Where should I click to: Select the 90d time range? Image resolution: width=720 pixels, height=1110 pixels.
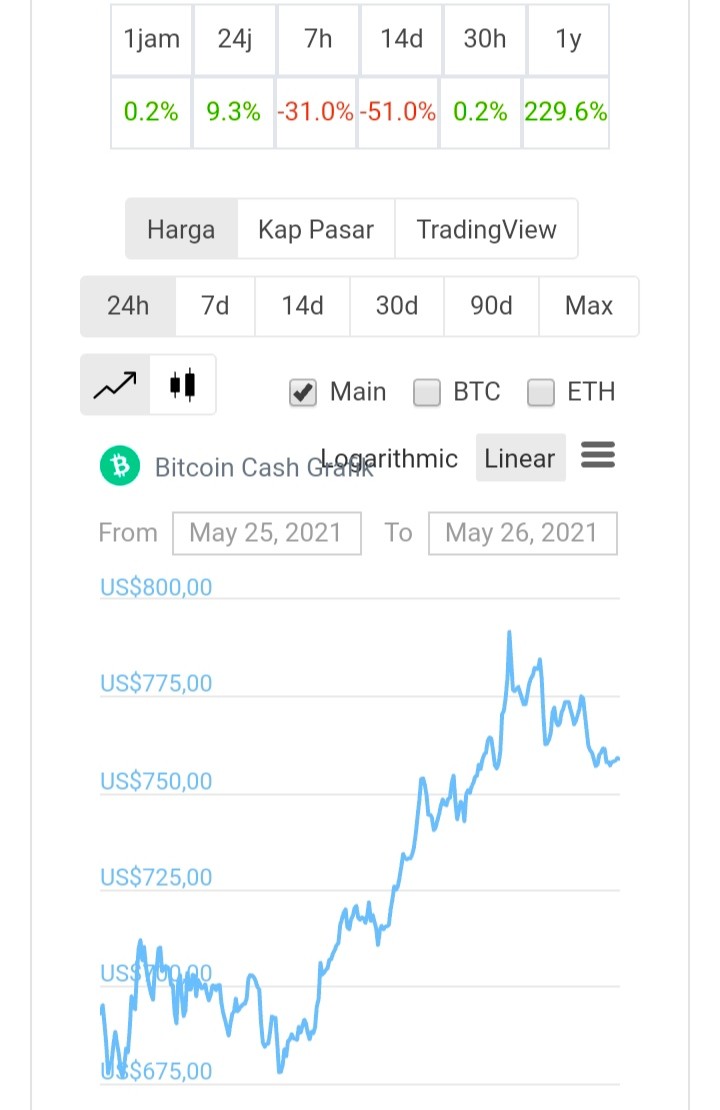491,306
